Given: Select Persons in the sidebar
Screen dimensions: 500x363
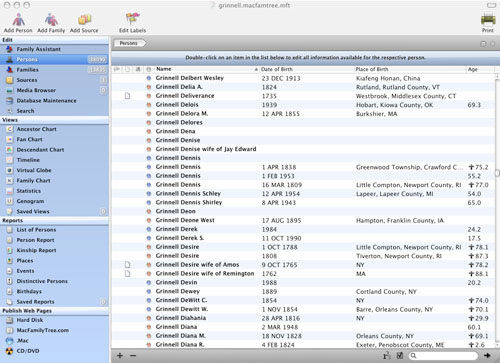Looking at the screenshot, I should click(x=54, y=59).
